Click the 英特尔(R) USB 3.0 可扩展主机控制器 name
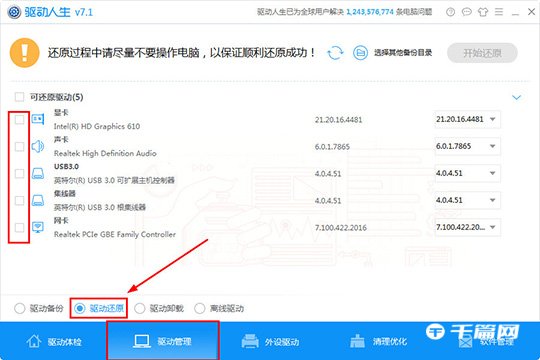 point(114,180)
